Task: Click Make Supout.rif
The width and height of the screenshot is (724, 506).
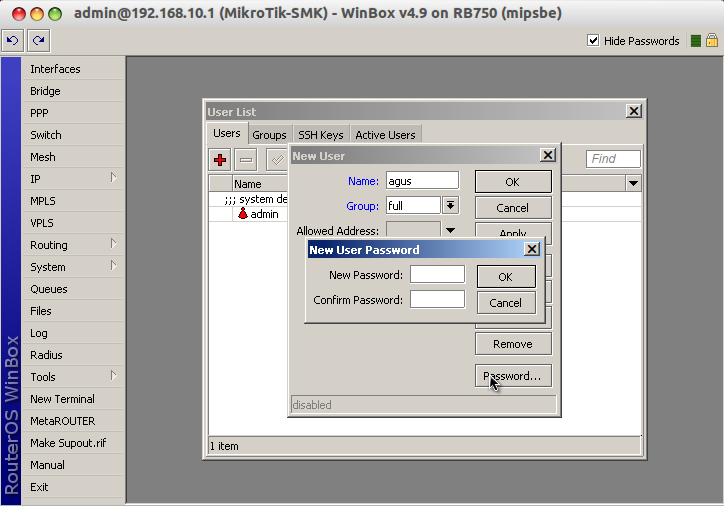Action: 73,443
